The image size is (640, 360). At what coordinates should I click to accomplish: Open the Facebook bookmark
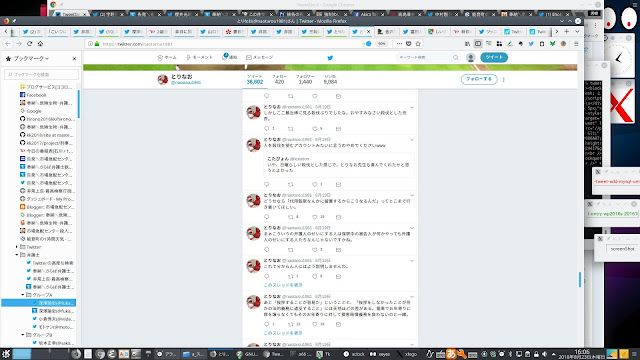[36, 95]
